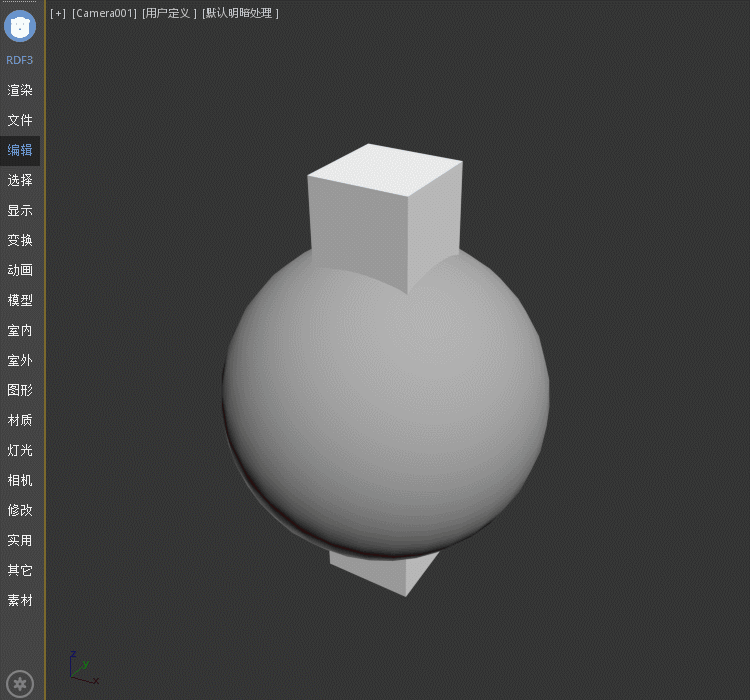Open the [Camera001] viewport view menu
The width and height of the screenshot is (750, 700).
point(104,13)
